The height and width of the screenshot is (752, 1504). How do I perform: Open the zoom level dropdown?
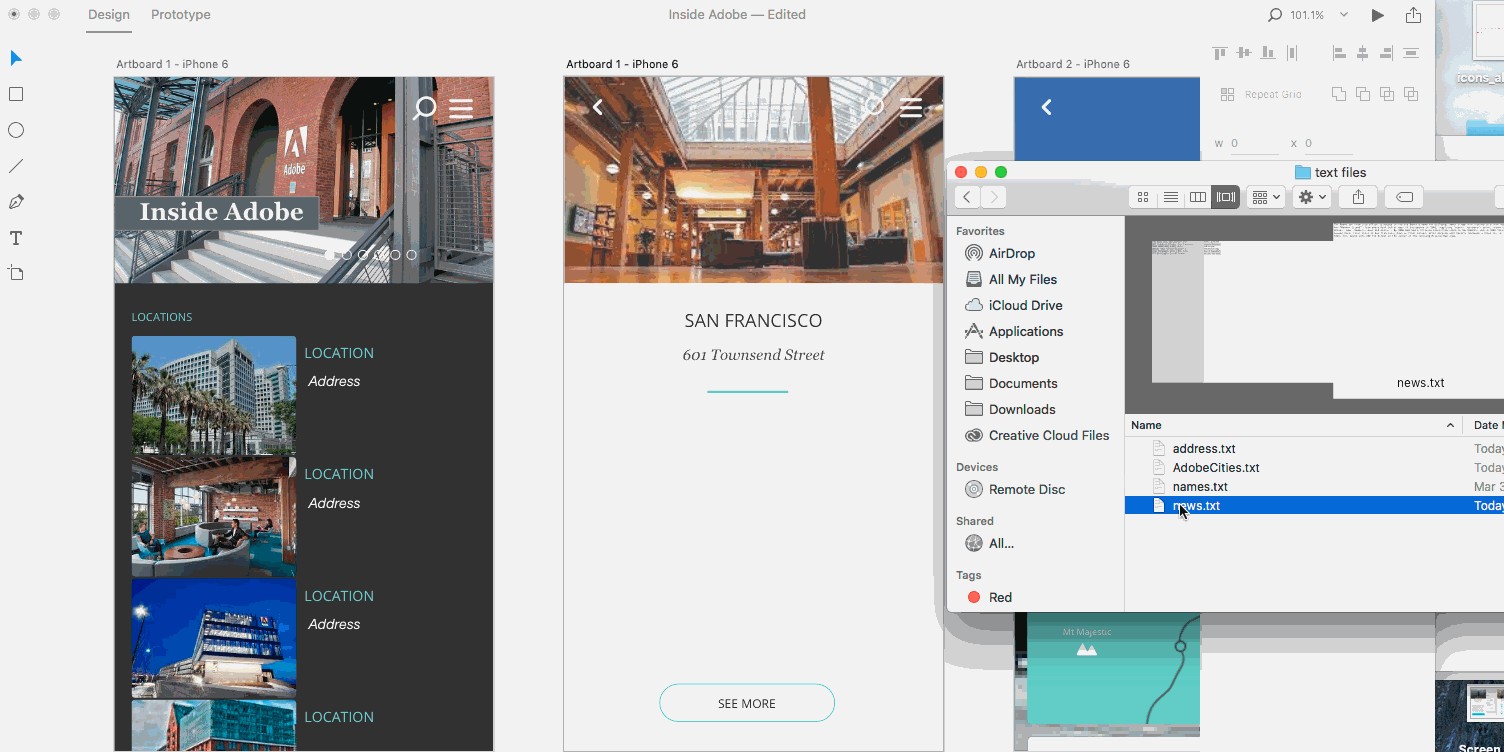1344,15
